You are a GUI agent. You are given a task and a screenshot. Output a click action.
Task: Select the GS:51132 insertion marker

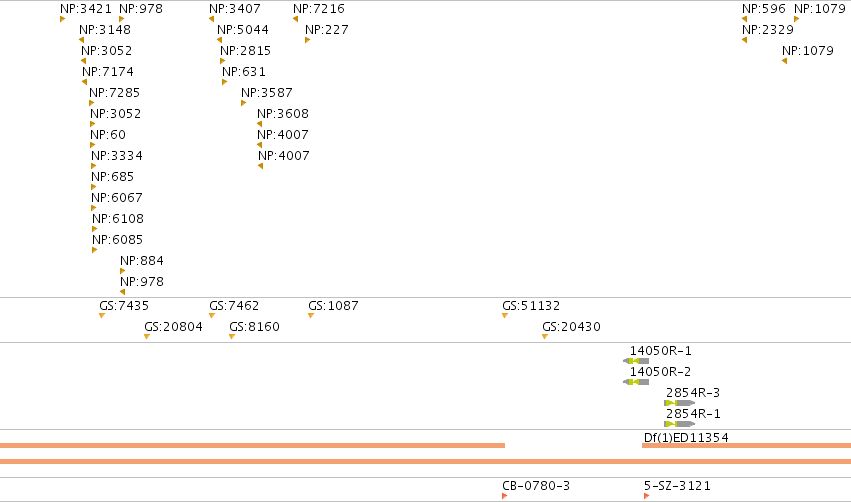(x=505, y=316)
